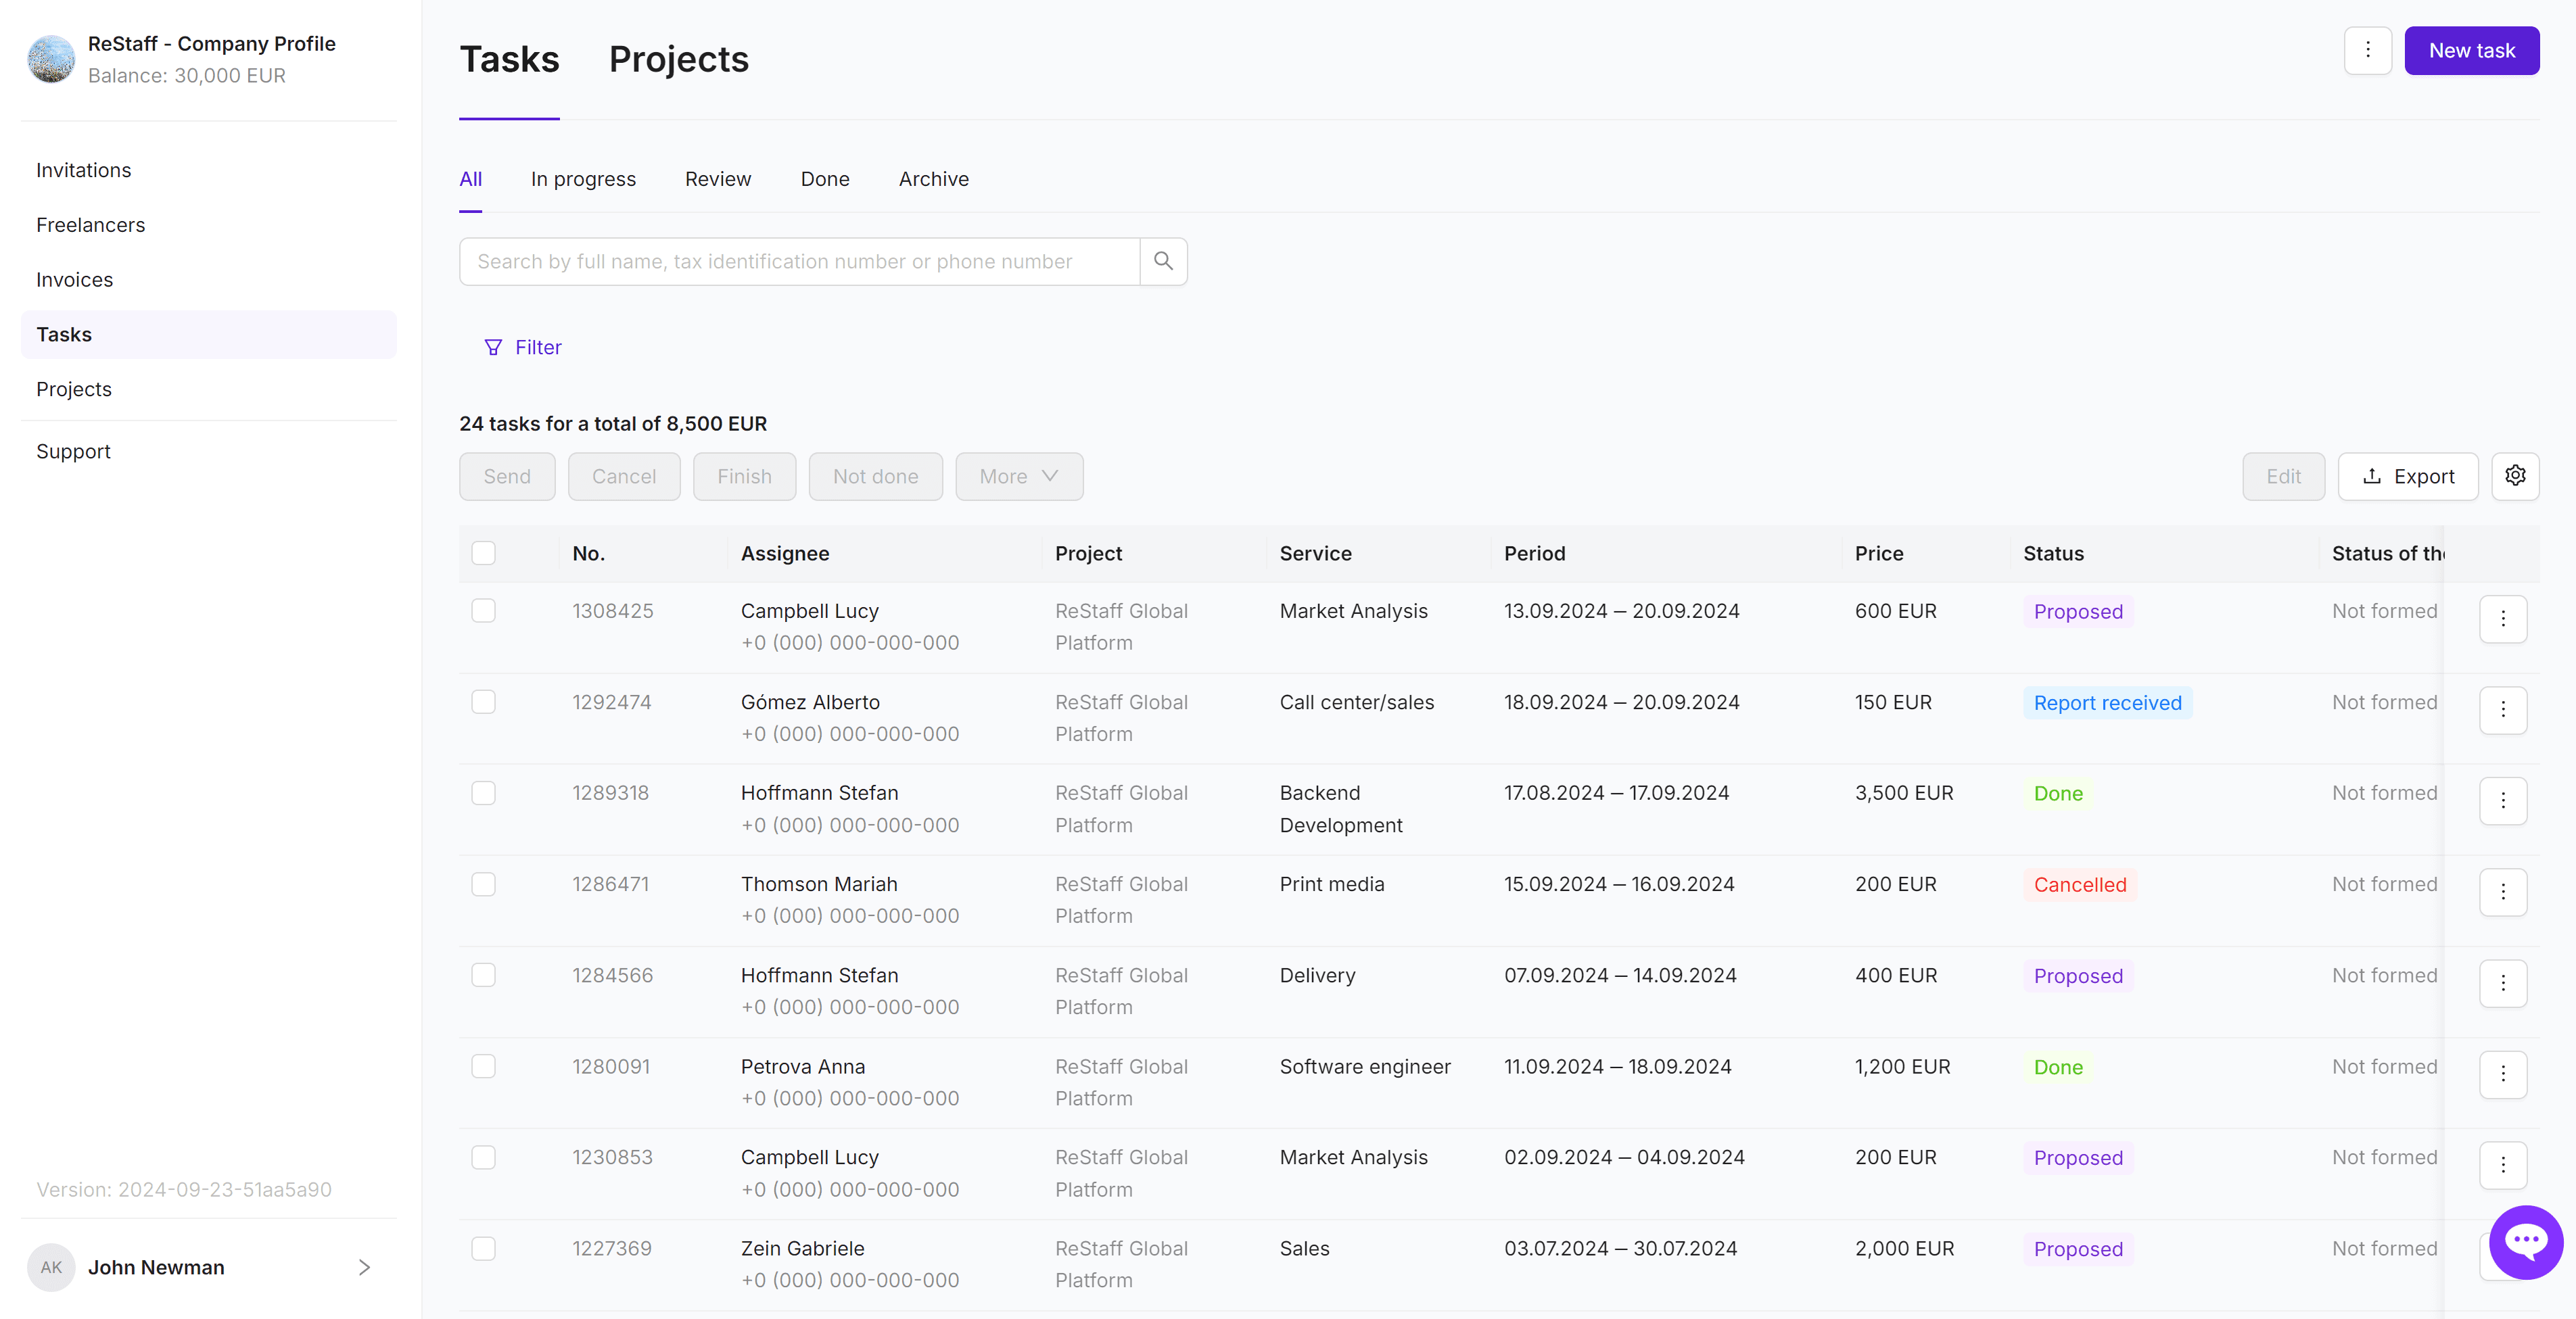Select checkbox for Petrova Anna task
This screenshot has height=1319, width=2576.
point(483,1066)
